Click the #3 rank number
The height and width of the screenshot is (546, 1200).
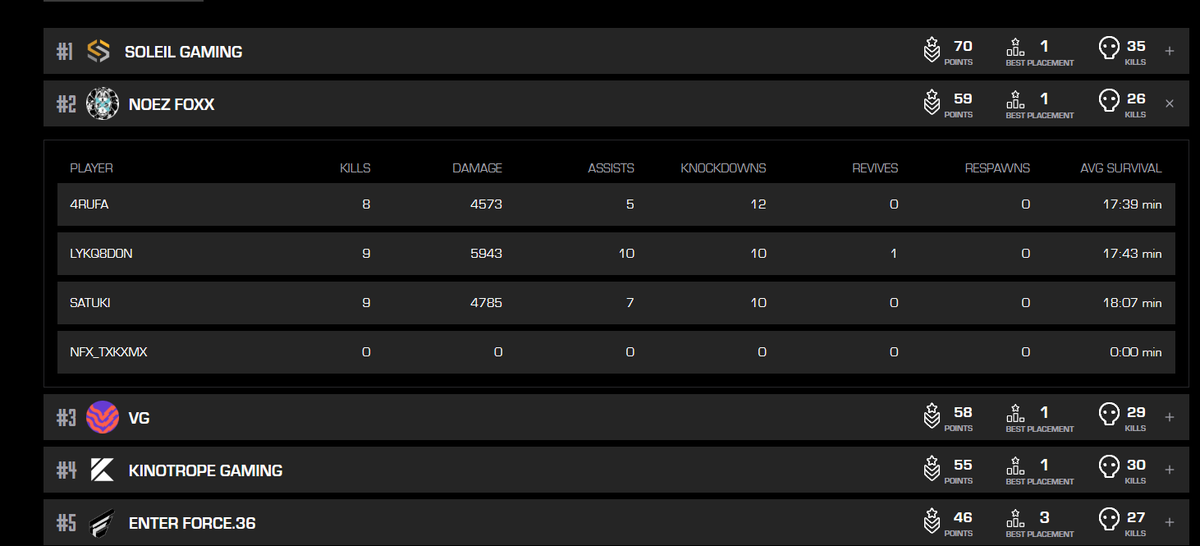pyautogui.click(x=66, y=417)
